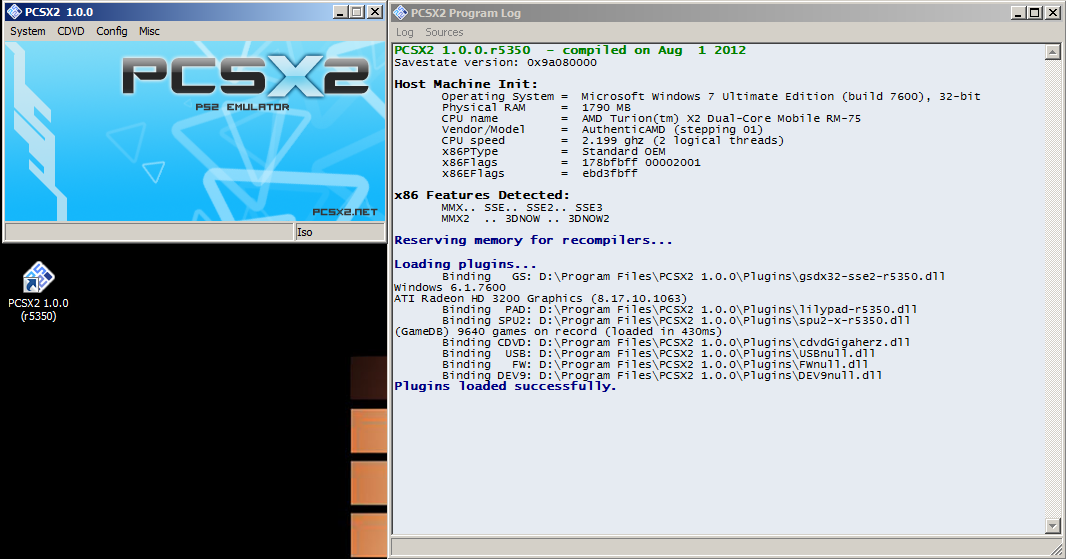Minimize the PCSX2 main window

point(340,12)
